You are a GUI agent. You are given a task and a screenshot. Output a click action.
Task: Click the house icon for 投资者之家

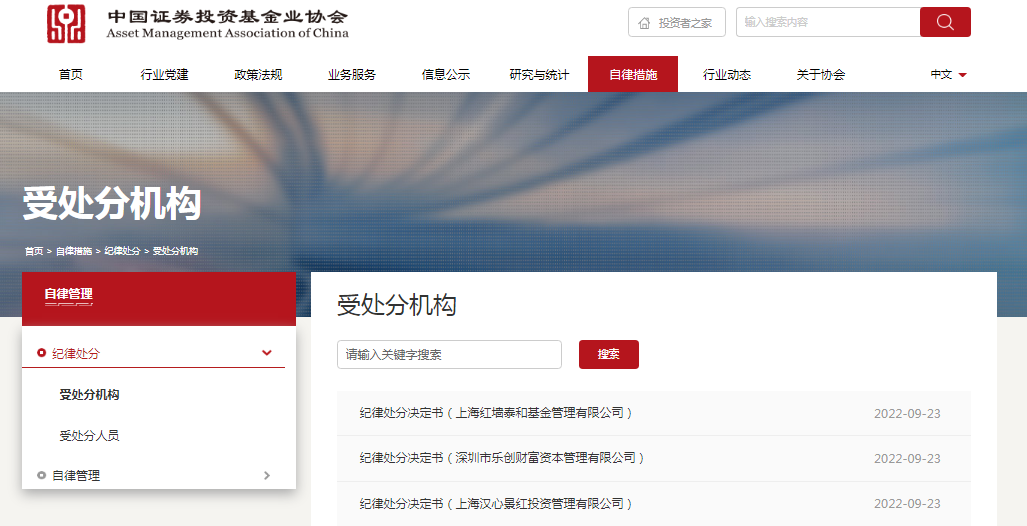(x=644, y=23)
